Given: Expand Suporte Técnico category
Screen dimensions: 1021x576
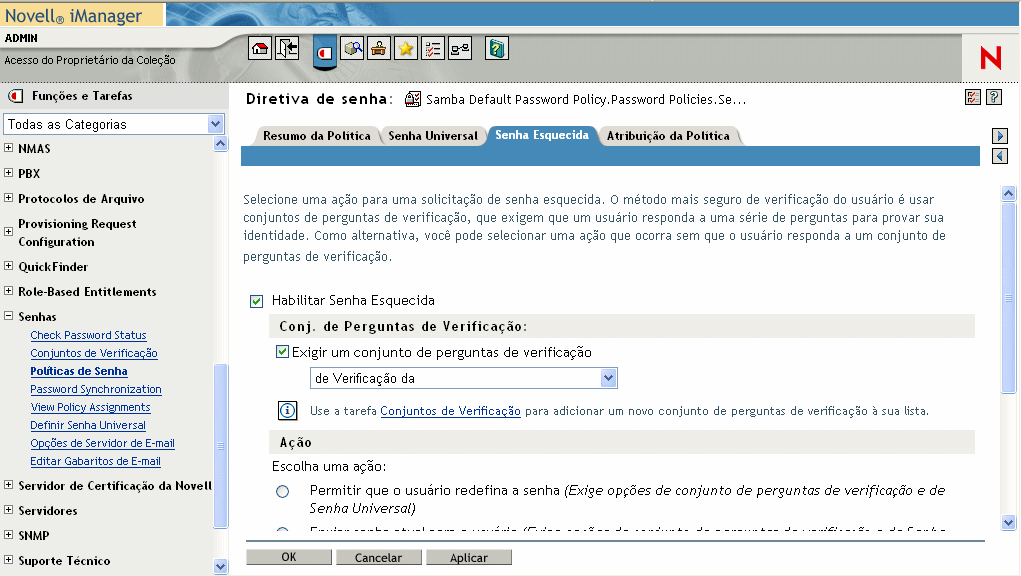Looking at the screenshot, I should (x=8, y=560).
